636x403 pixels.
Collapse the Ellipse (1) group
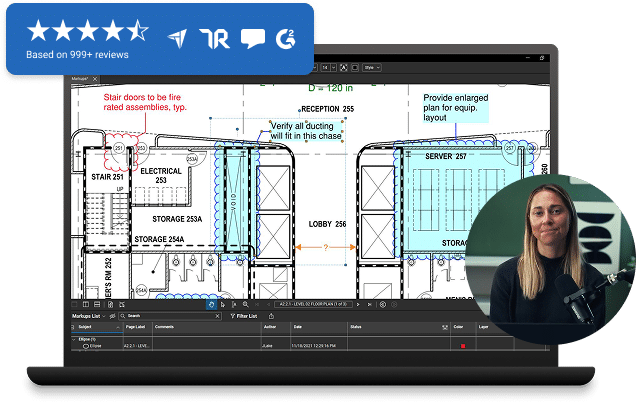[74, 339]
